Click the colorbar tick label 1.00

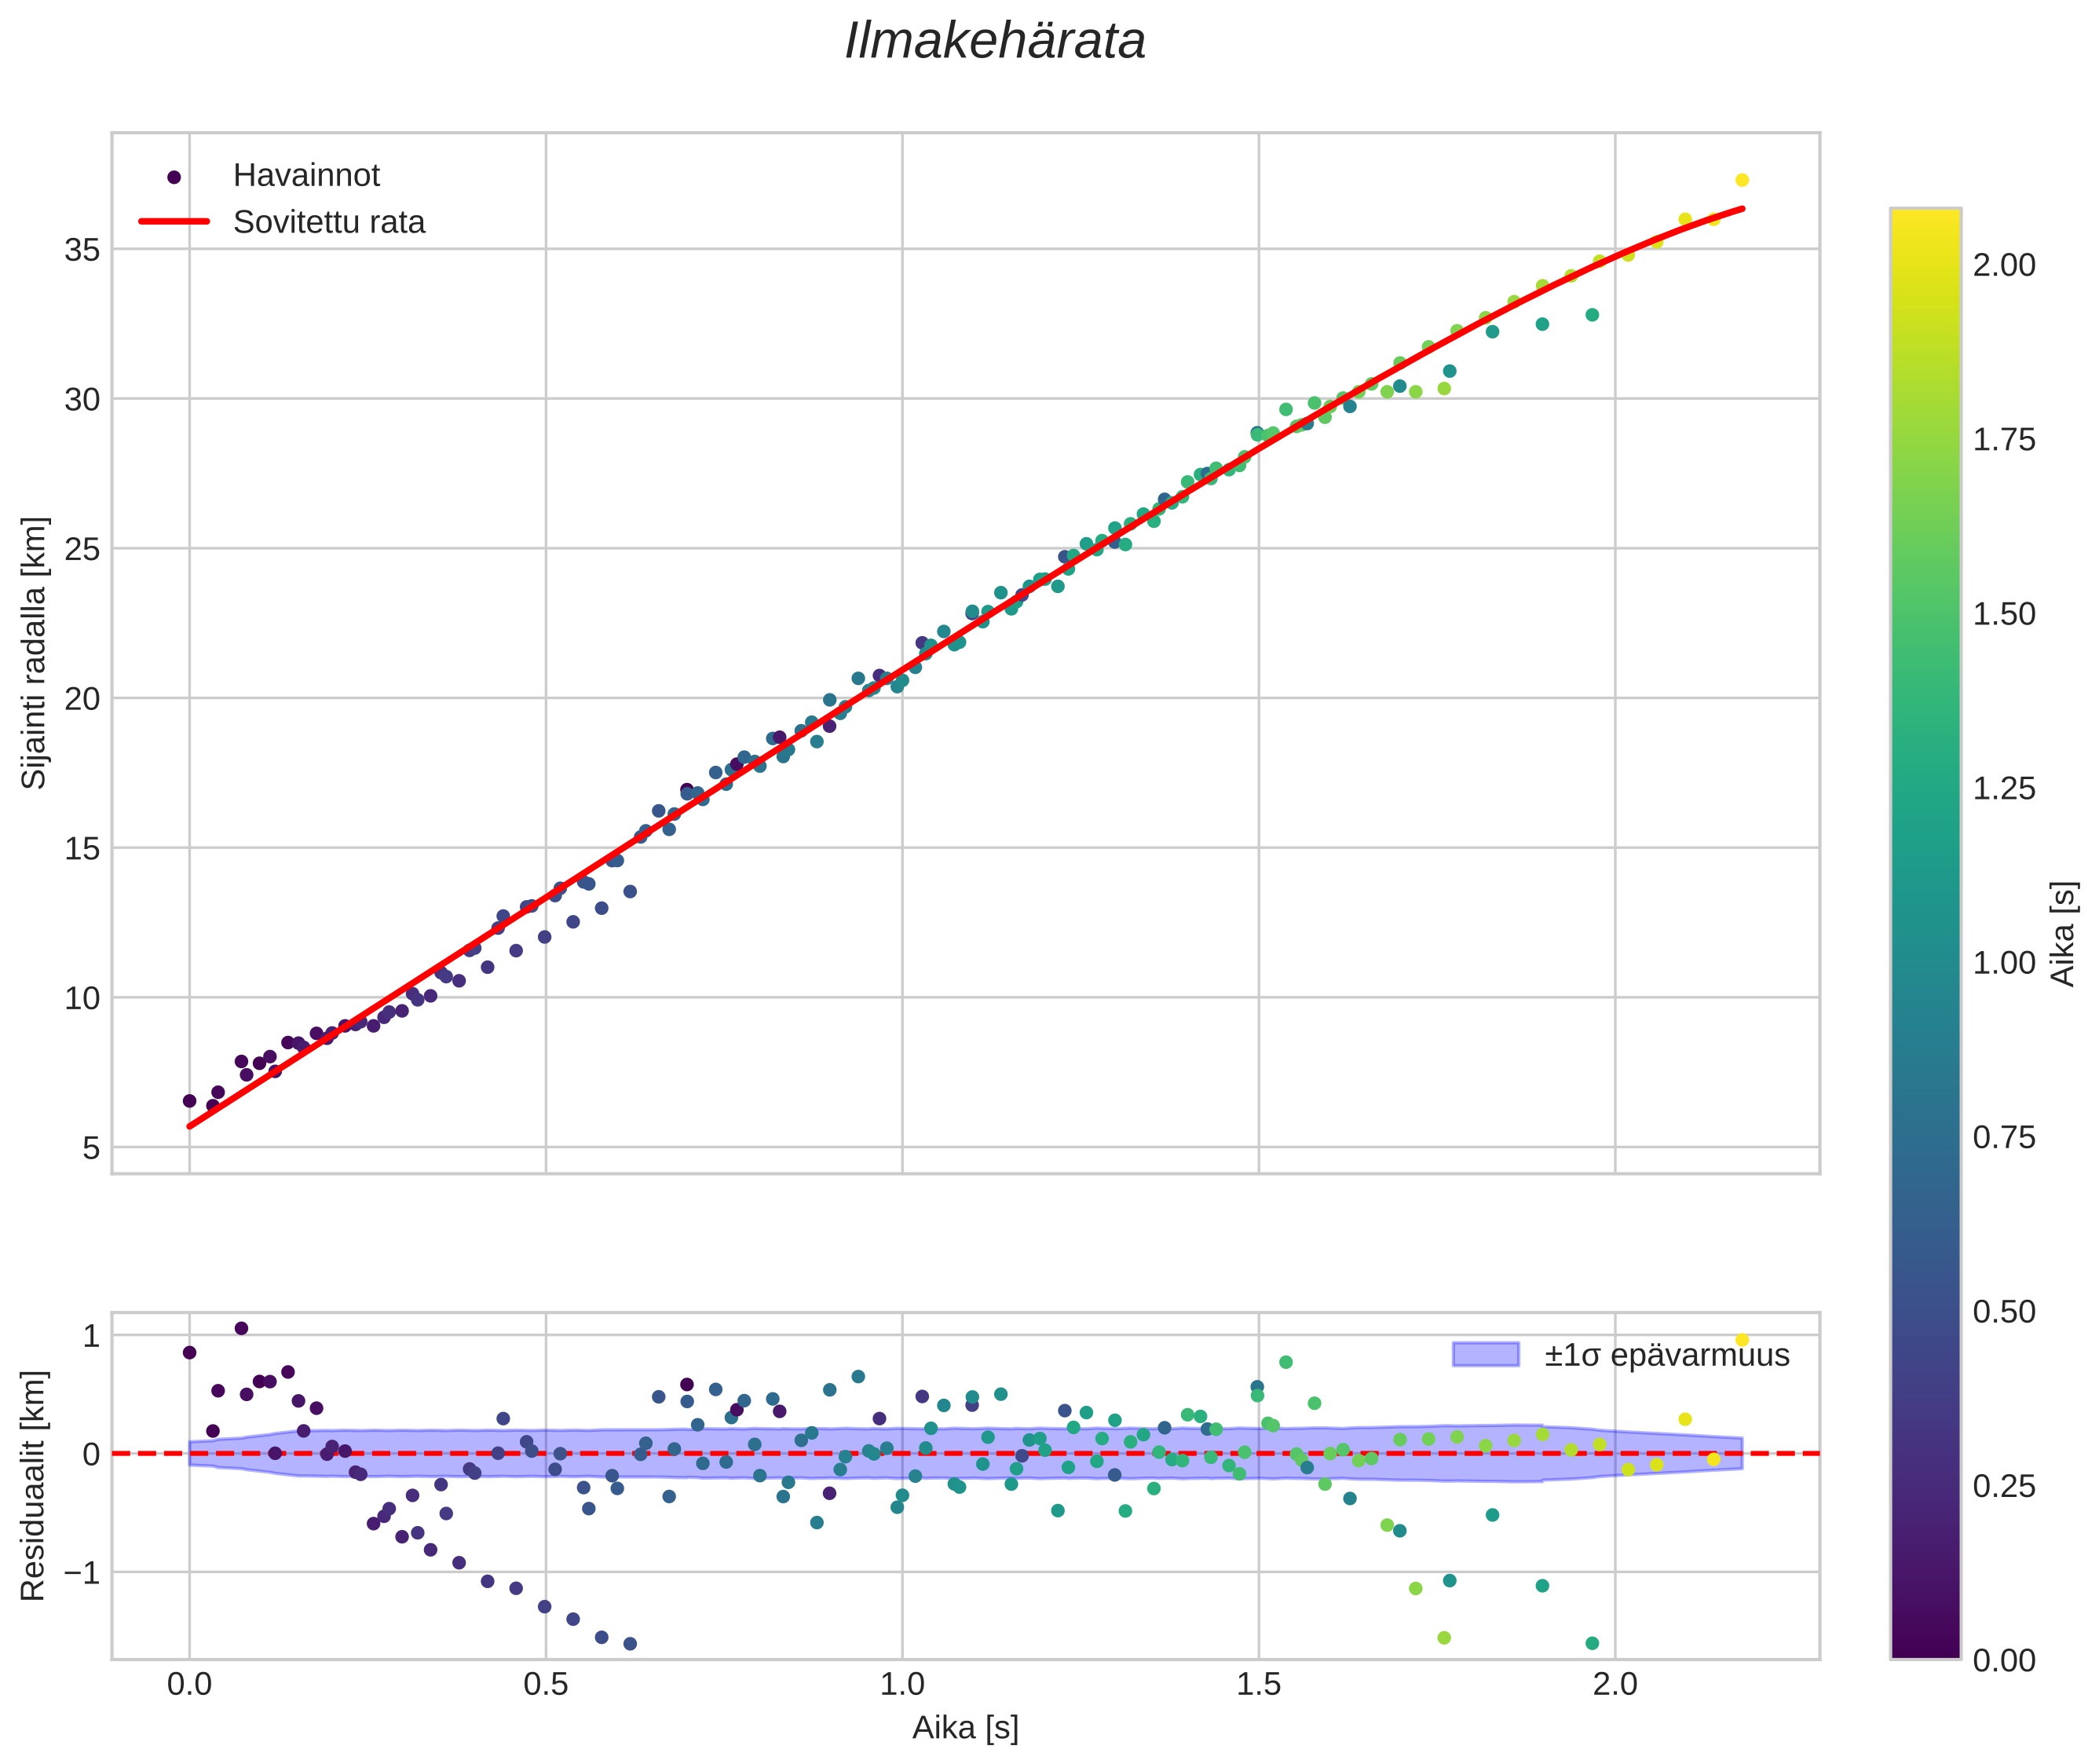pos(2004,963)
